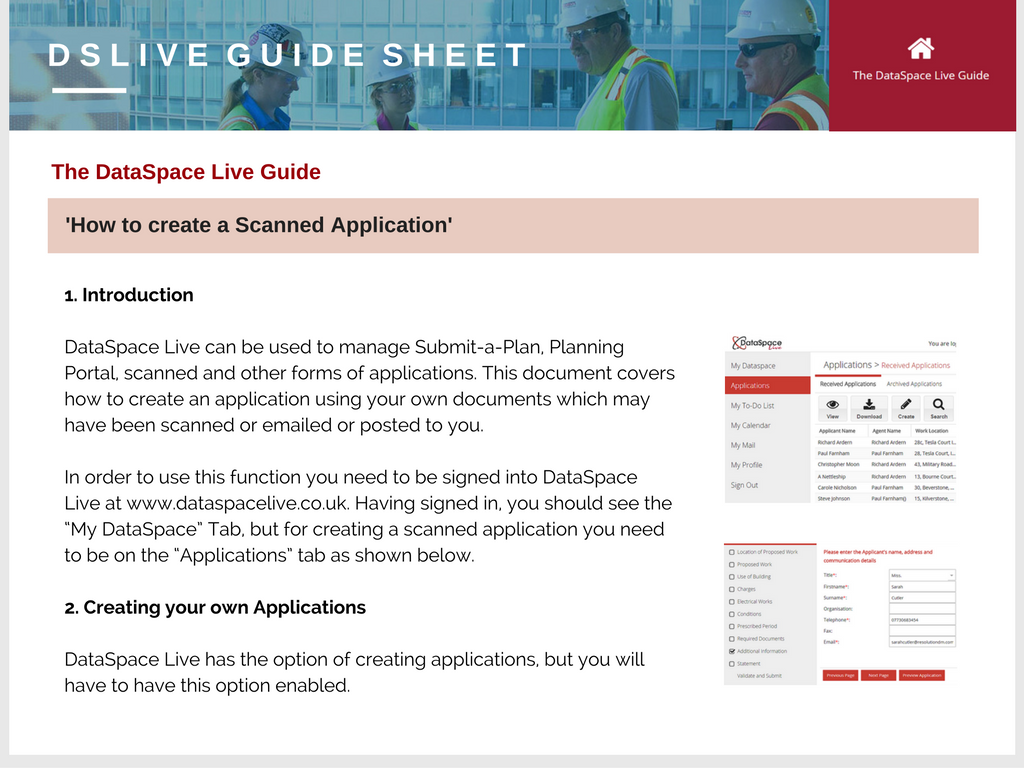Click Validate and Submit in the form sidebar
The image size is (1024, 768).
click(759, 676)
